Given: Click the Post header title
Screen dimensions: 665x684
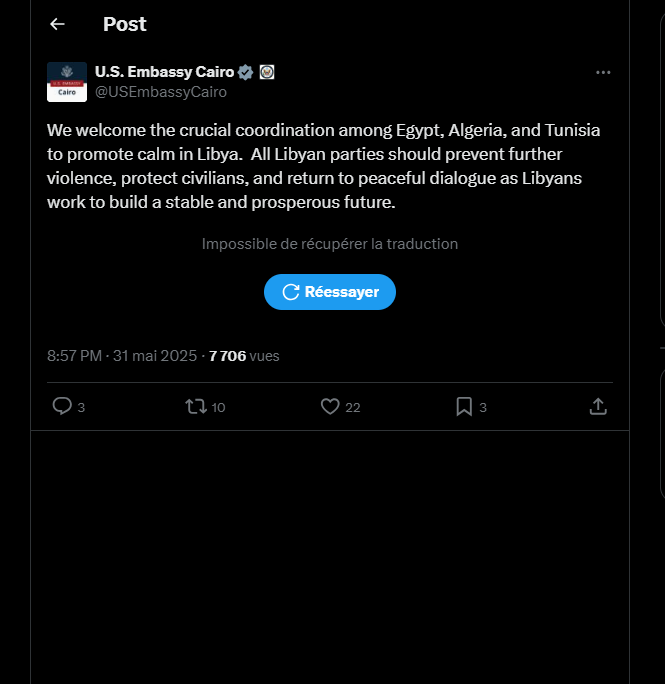Looking at the screenshot, I should (125, 24).
